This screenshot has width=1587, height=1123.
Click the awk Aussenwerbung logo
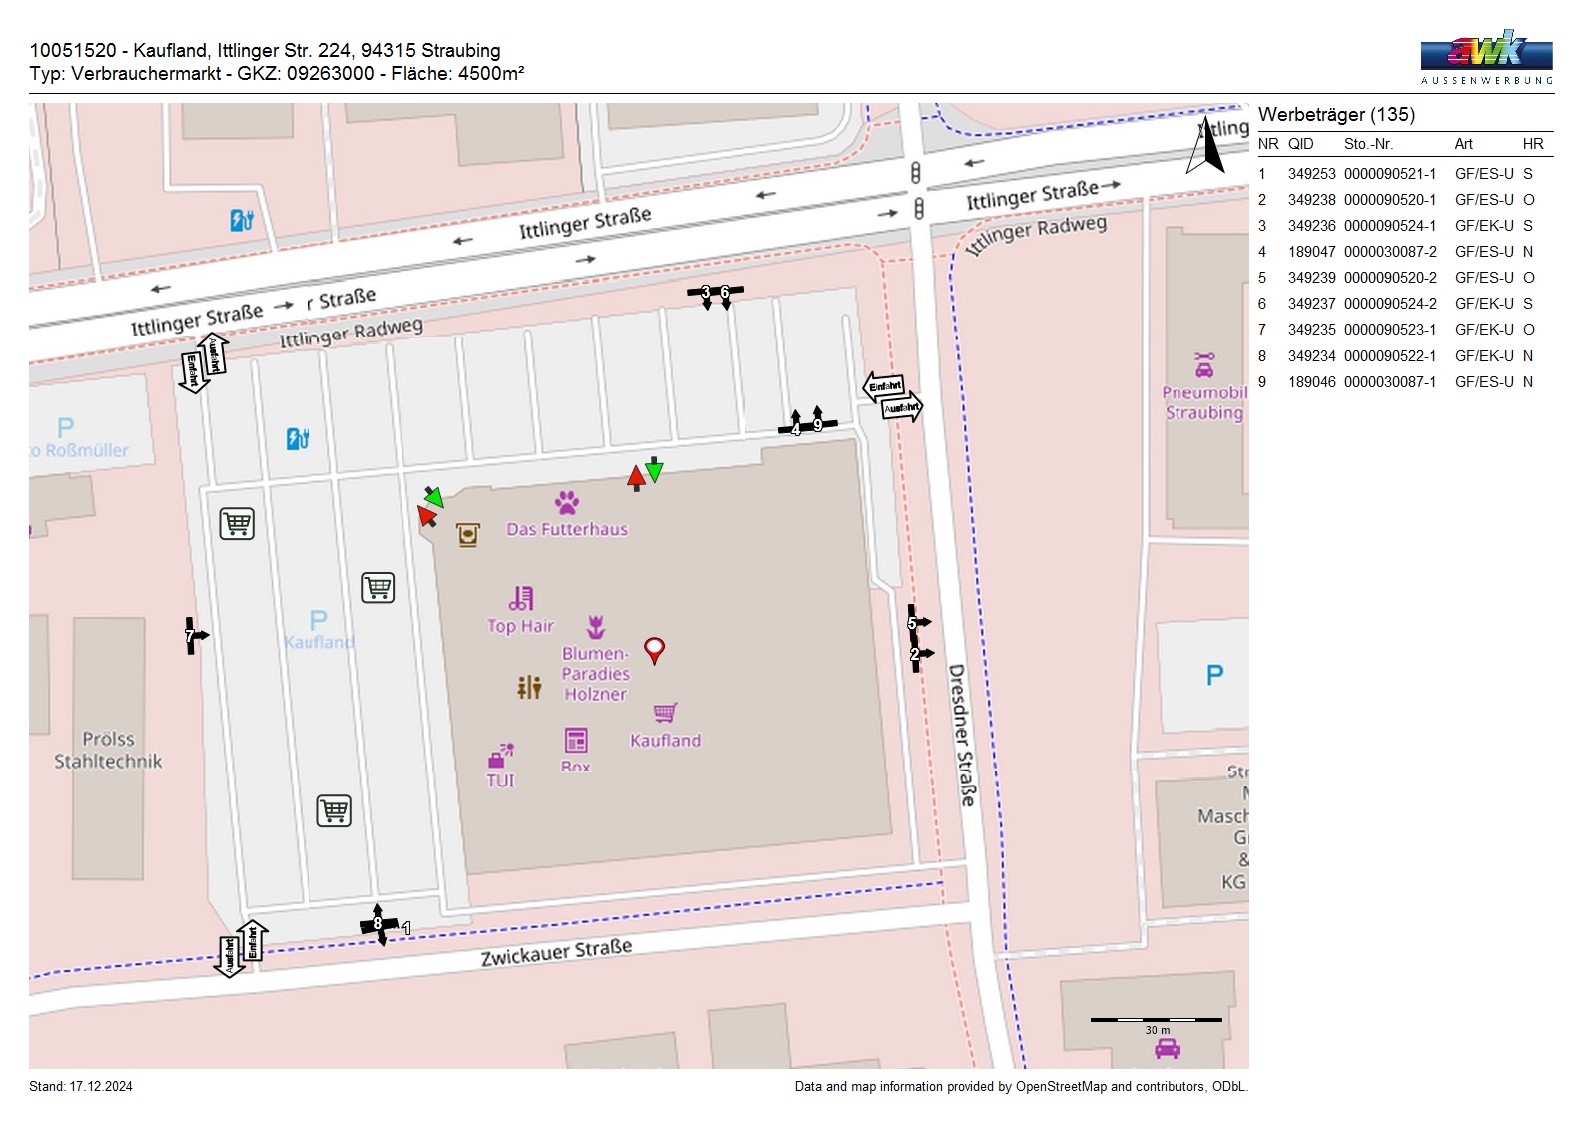pyautogui.click(x=1486, y=57)
